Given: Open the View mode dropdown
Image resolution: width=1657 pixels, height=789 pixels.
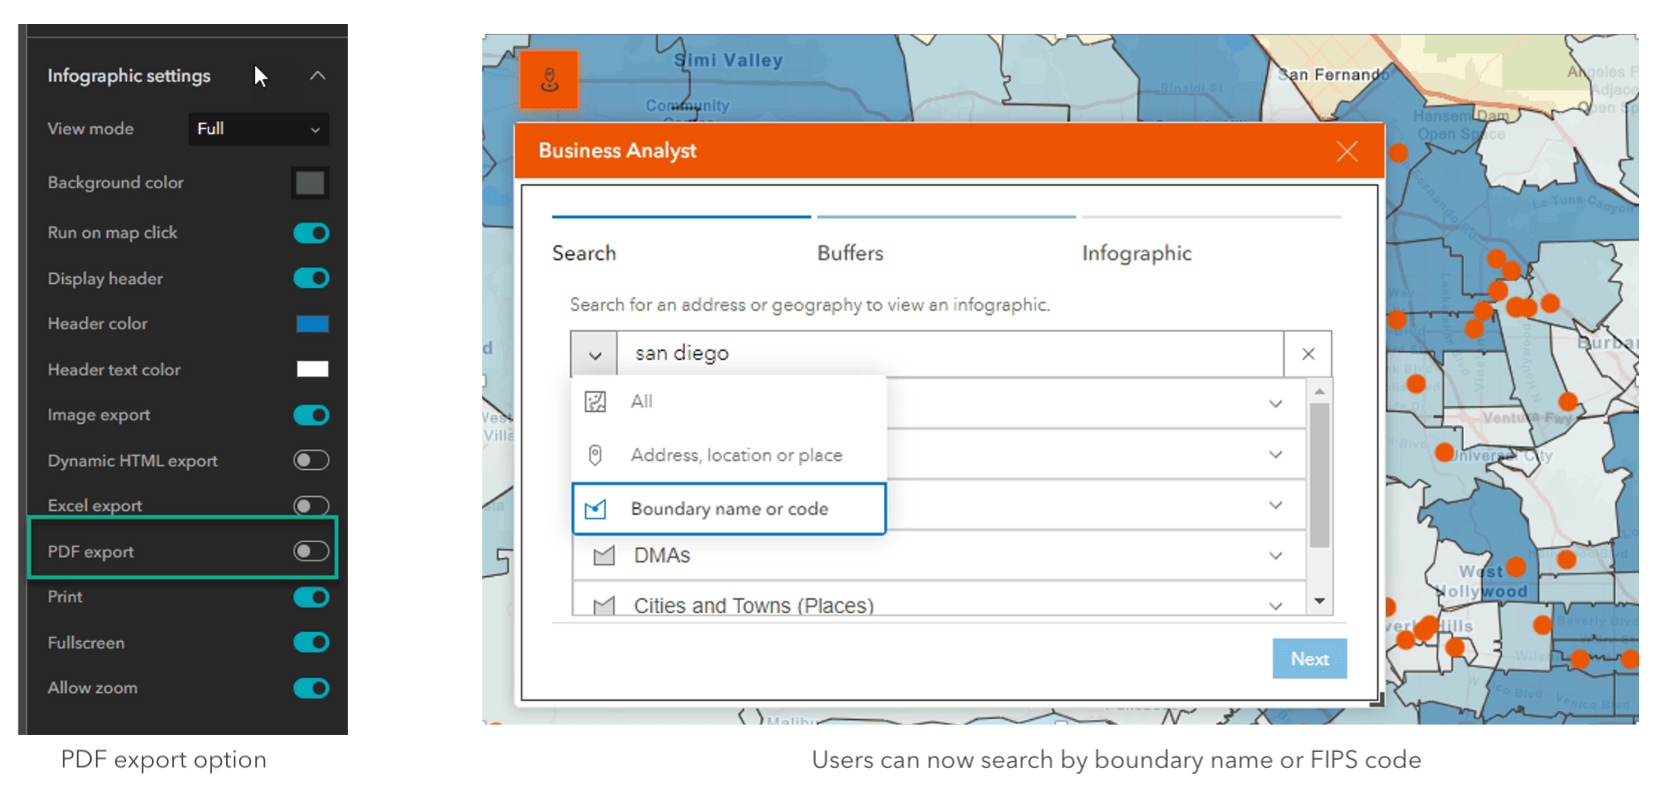Looking at the screenshot, I should (258, 129).
